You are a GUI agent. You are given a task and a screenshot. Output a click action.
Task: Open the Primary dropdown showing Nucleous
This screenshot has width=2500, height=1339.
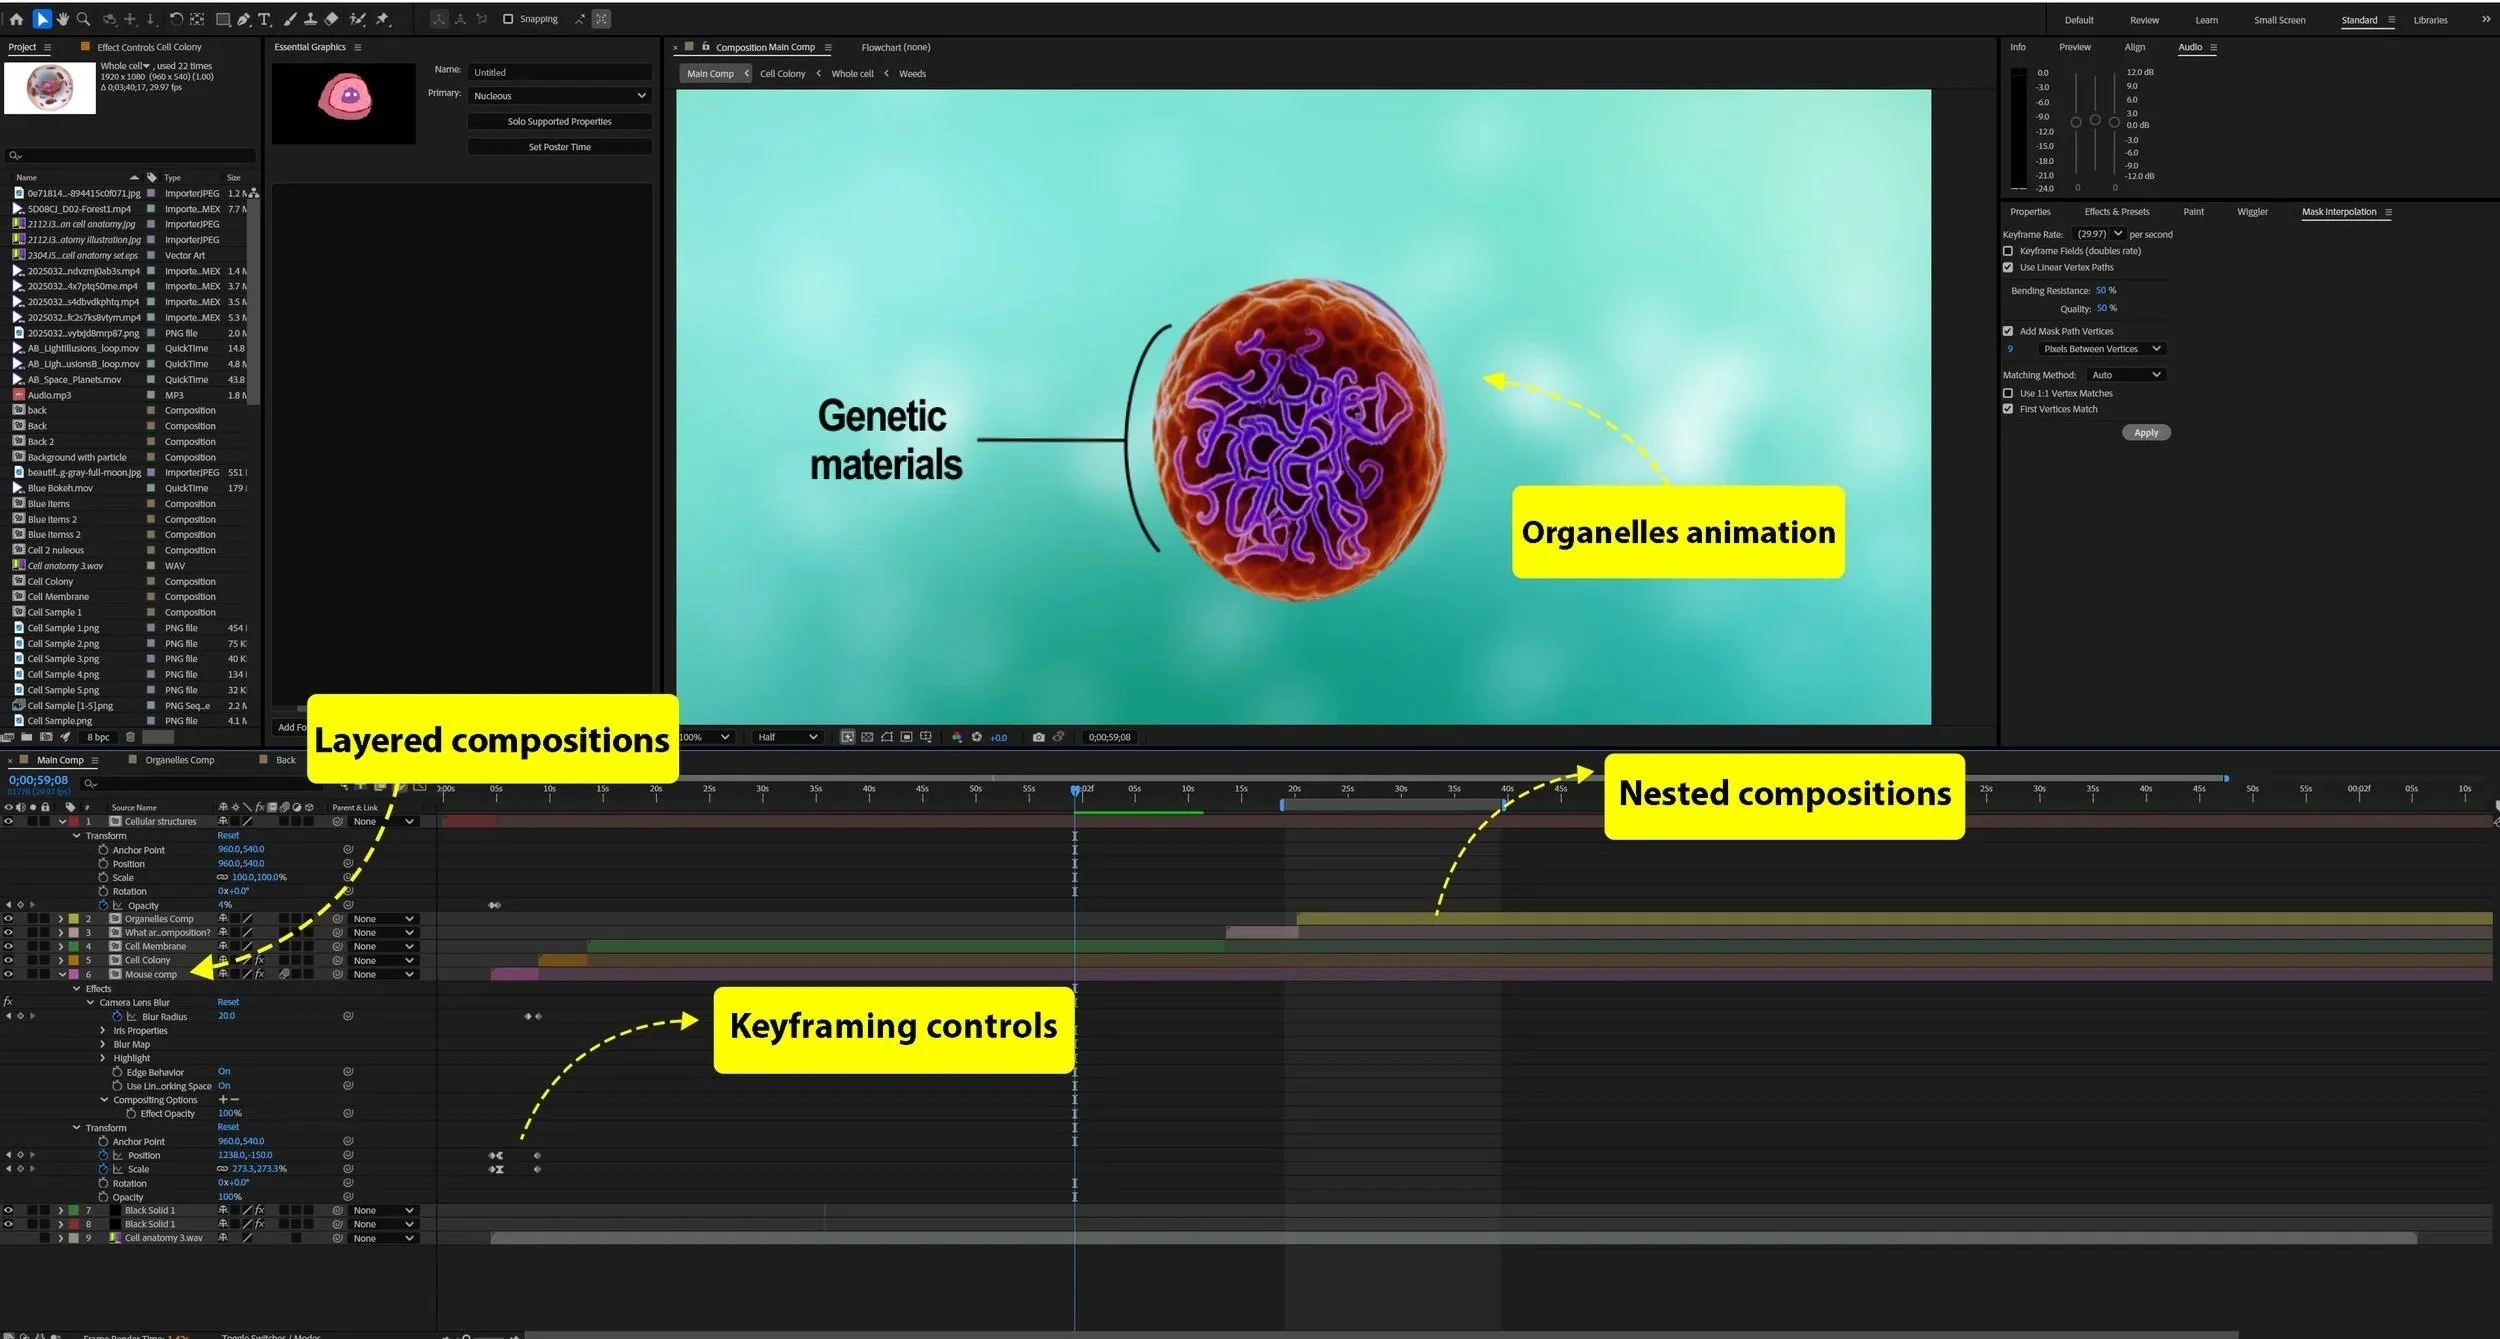(559, 96)
